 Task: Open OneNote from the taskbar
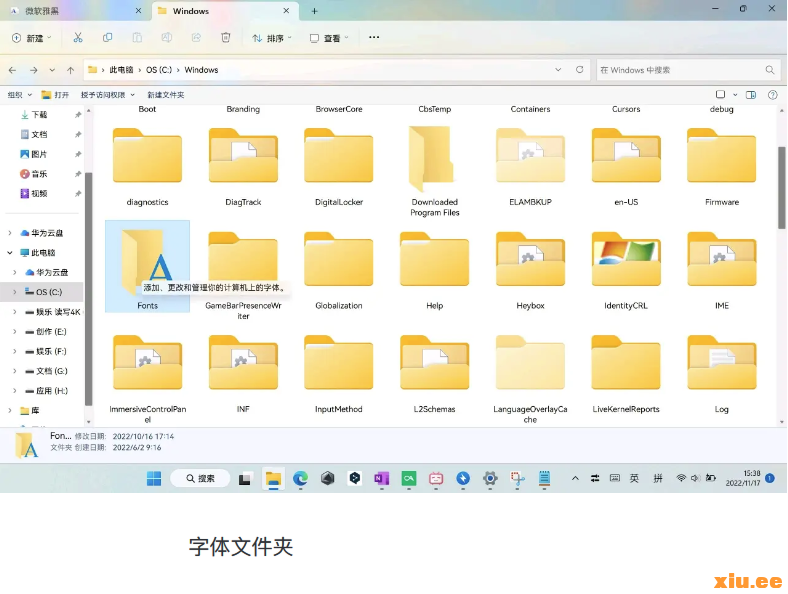click(x=381, y=479)
